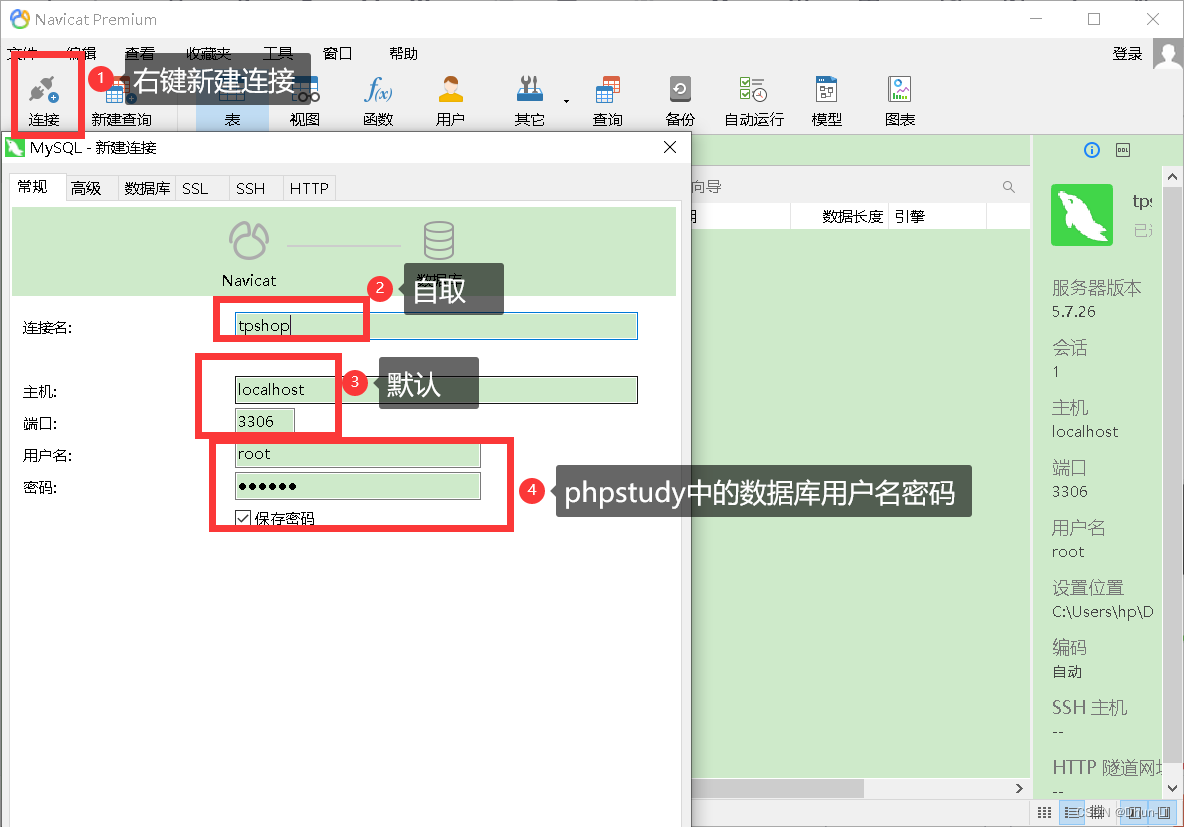The width and height of the screenshot is (1184, 827).
Task: Click the search magnifier icon in object pane
Action: [x=1009, y=187]
